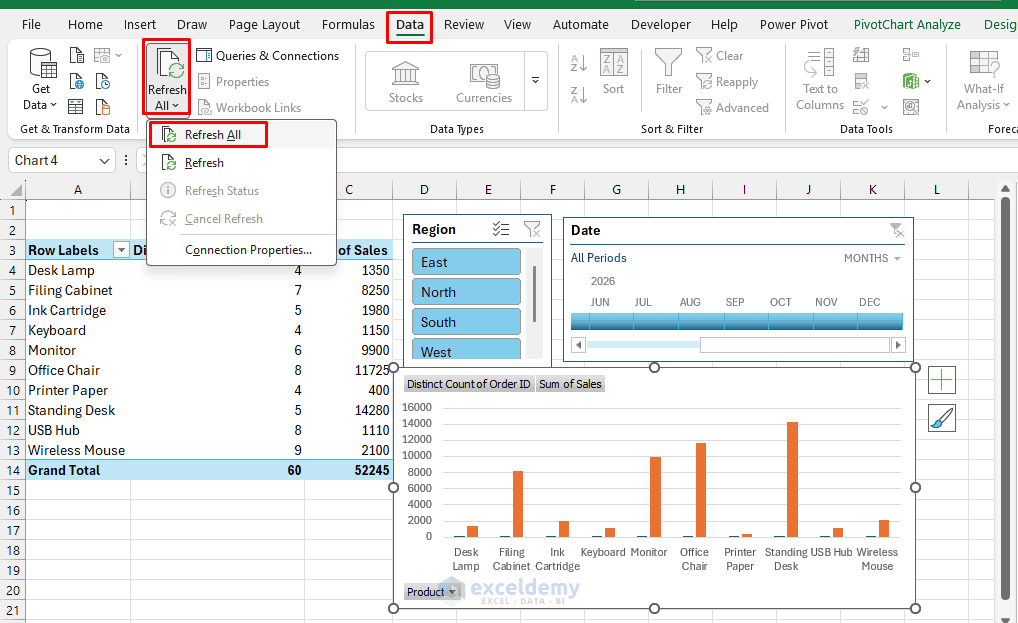
Task: Click the From Web icon
Action: point(77,82)
